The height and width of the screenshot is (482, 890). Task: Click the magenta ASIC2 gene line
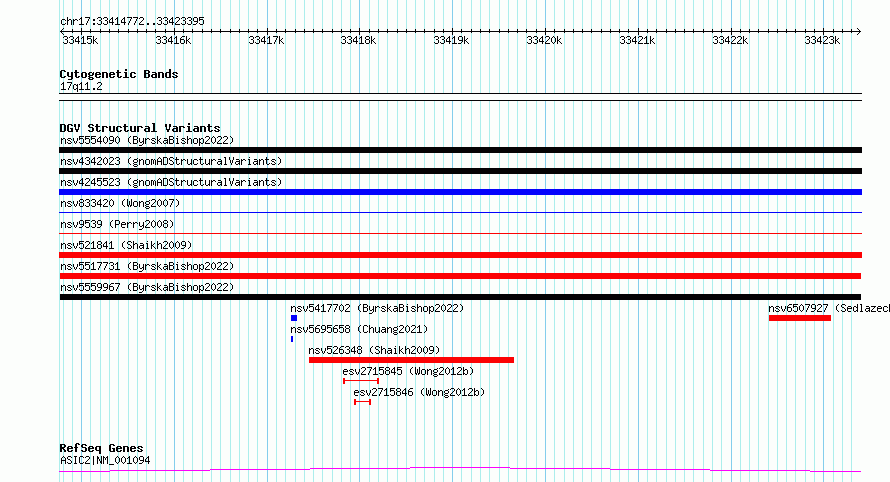(x=460, y=469)
